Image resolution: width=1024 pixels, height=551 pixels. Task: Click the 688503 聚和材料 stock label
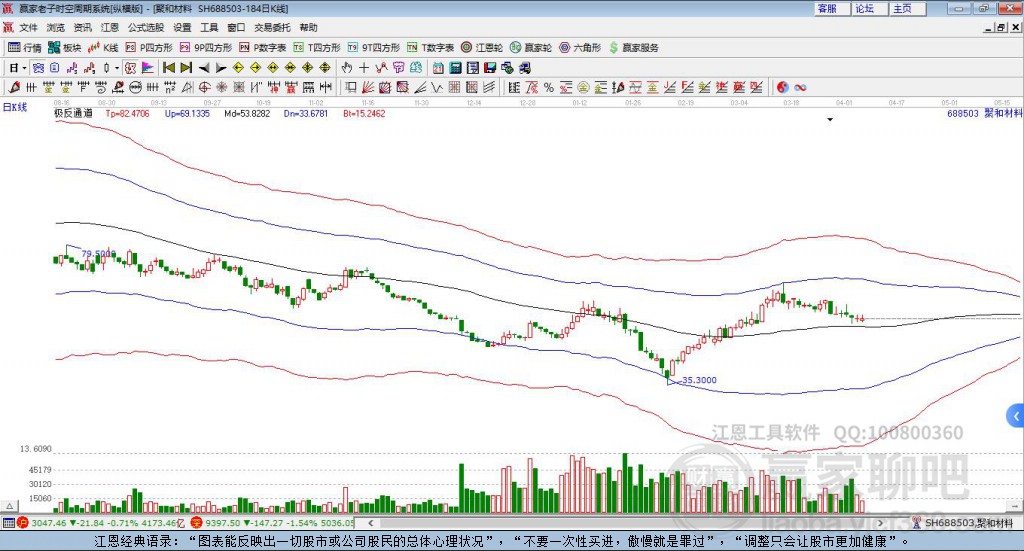pos(984,113)
